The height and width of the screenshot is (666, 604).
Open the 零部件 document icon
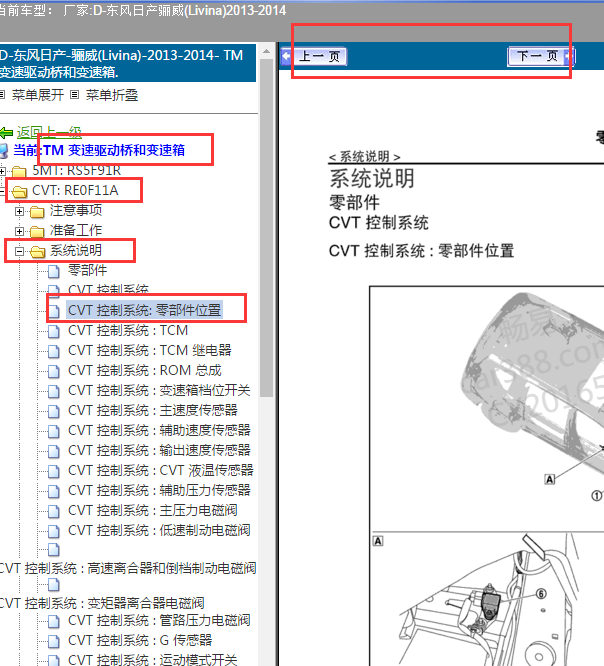point(54,271)
